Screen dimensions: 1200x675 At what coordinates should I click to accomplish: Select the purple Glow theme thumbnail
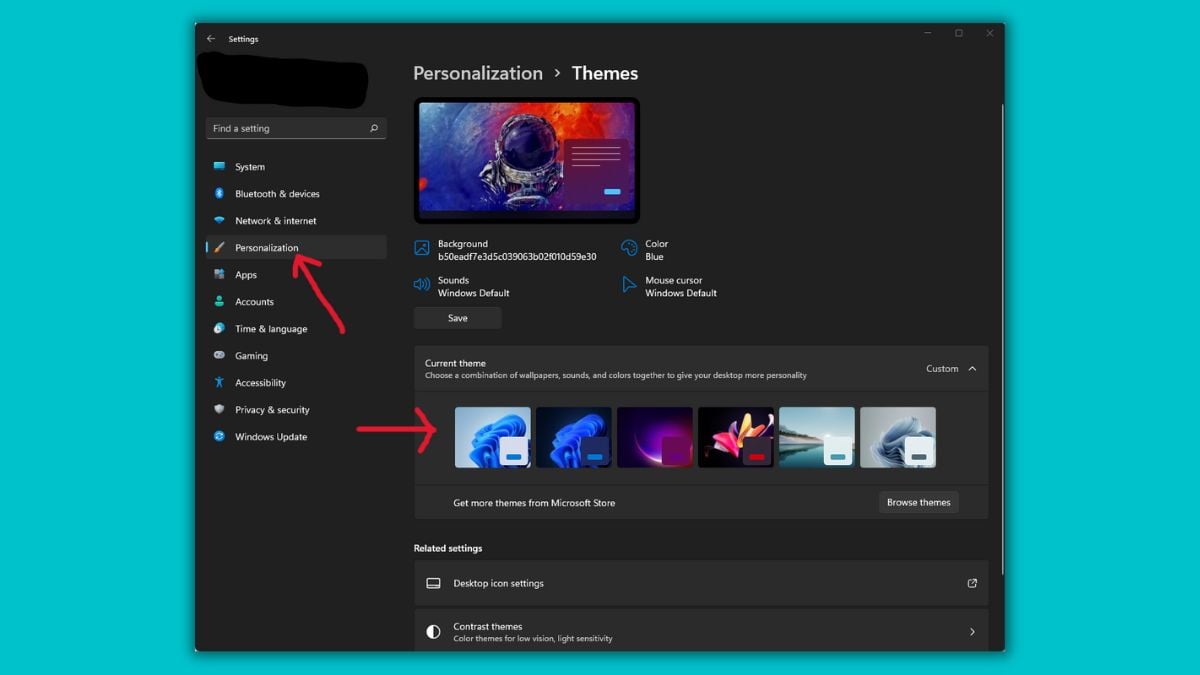[655, 437]
